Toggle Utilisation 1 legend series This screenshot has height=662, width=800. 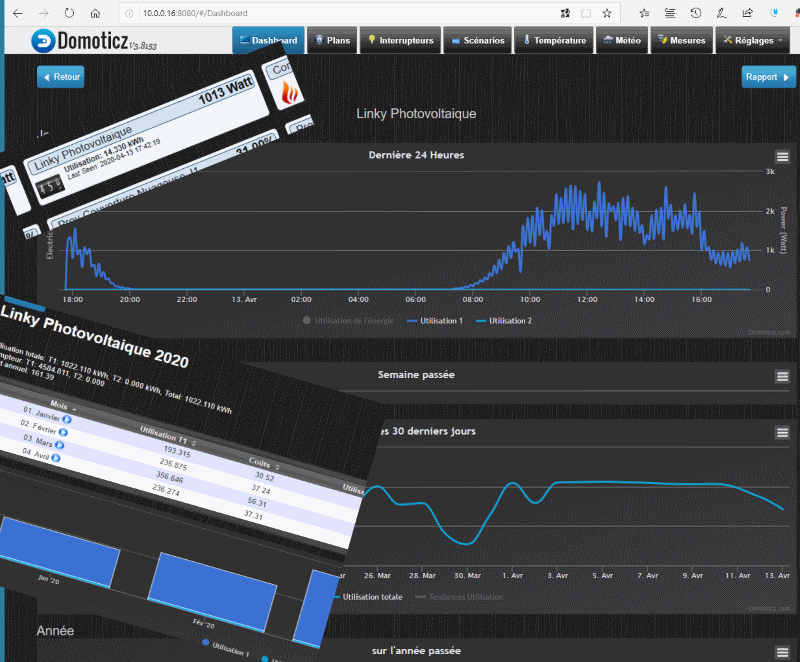[435, 321]
